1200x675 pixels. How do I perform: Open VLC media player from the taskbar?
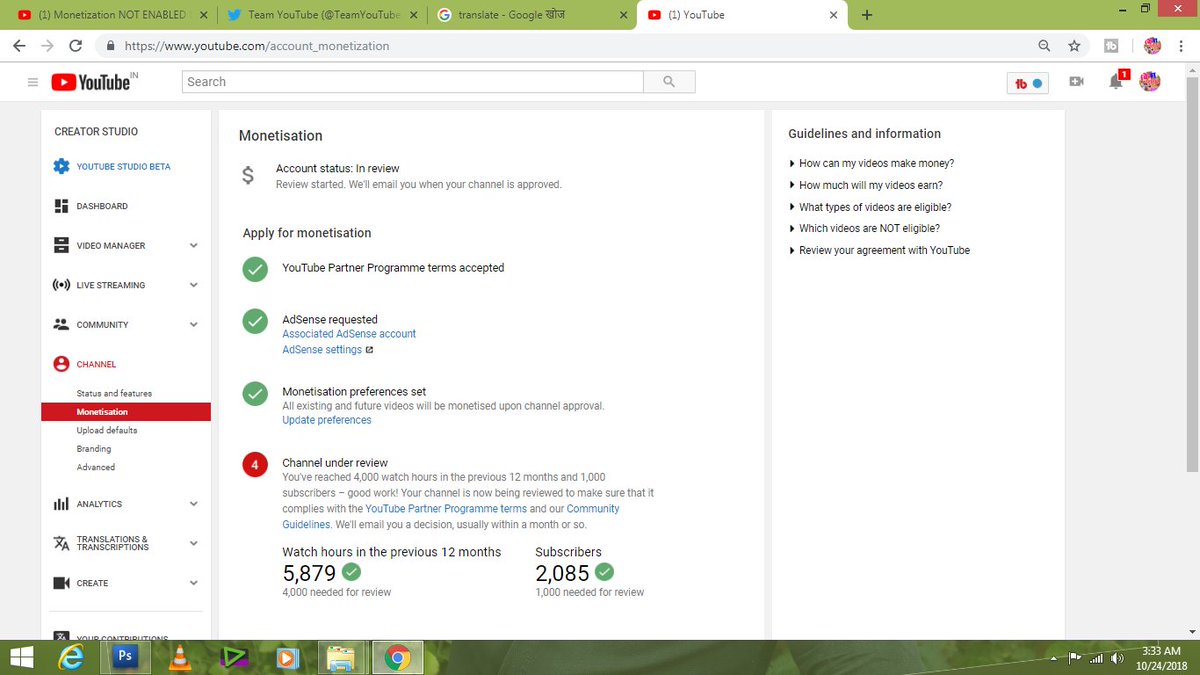pos(180,657)
